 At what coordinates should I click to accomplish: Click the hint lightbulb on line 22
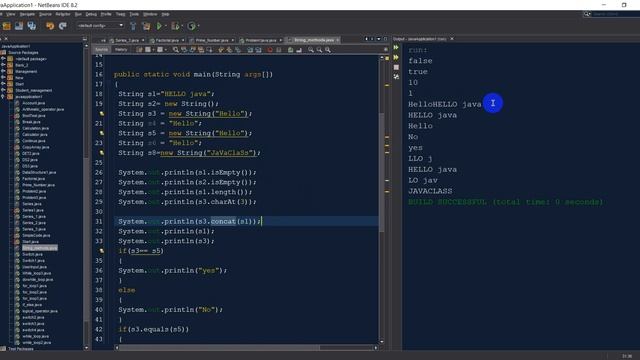tap(101, 133)
